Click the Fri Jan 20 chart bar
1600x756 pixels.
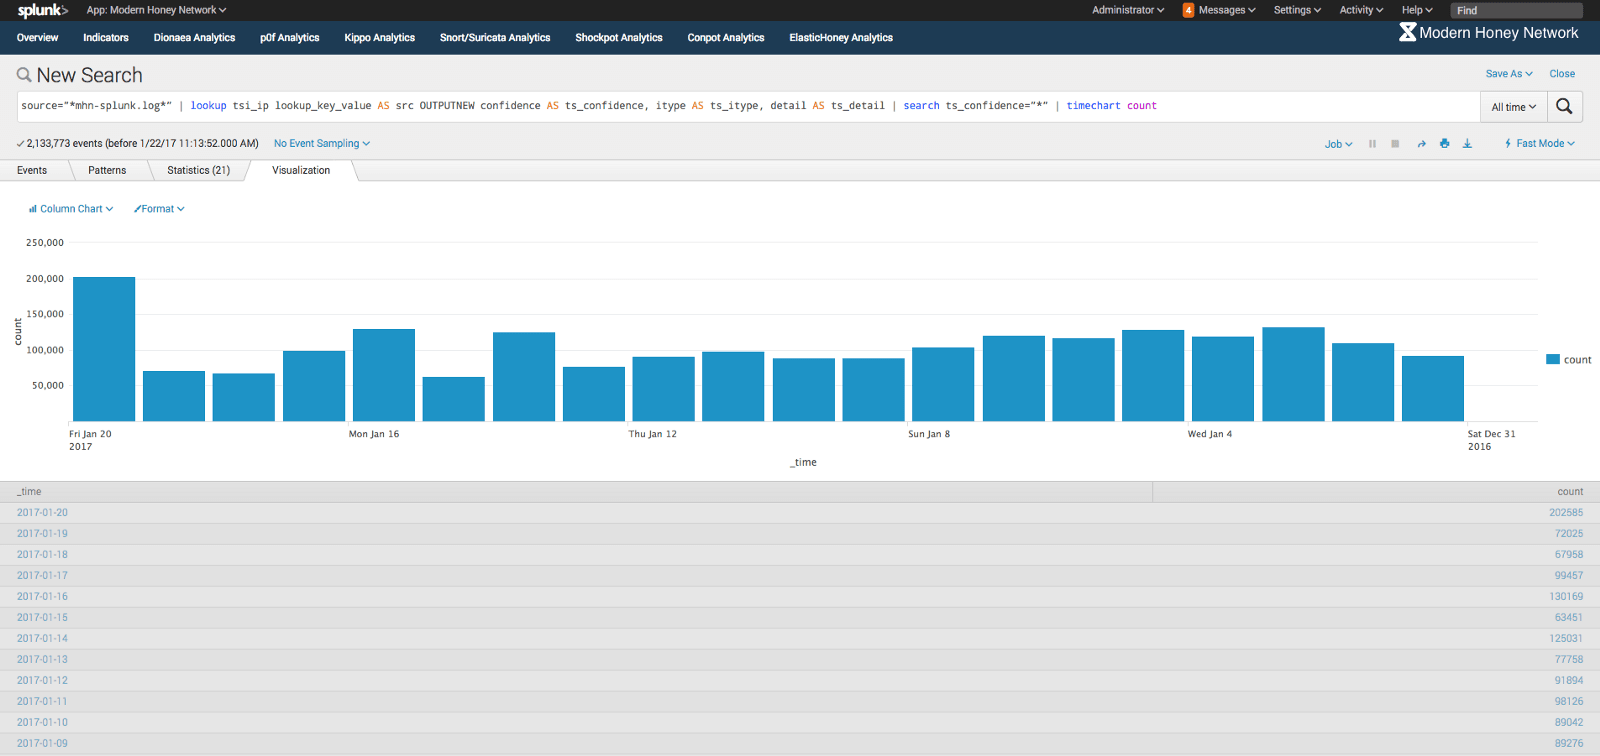click(104, 349)
